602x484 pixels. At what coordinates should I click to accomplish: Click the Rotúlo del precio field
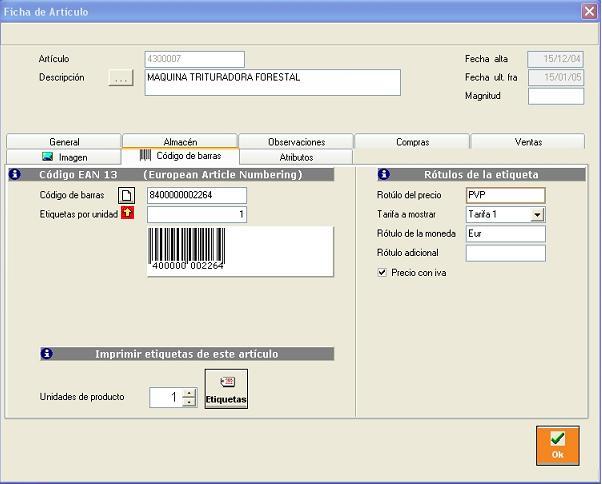coord(506,195)
